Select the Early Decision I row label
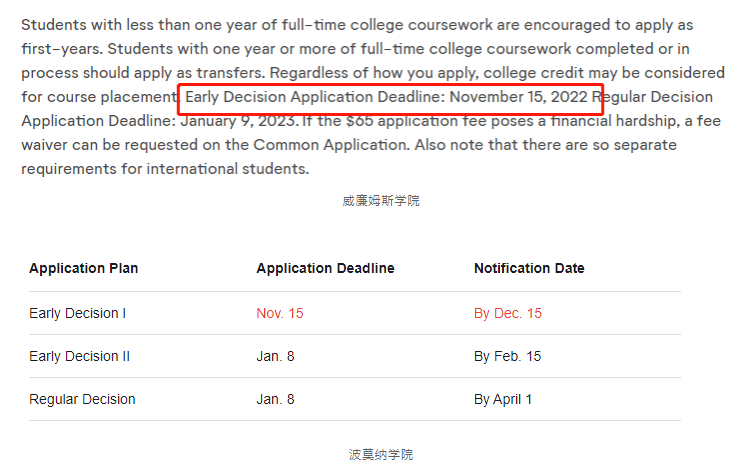Viewport: 748px width, 466px height. [x=77, y=313]
